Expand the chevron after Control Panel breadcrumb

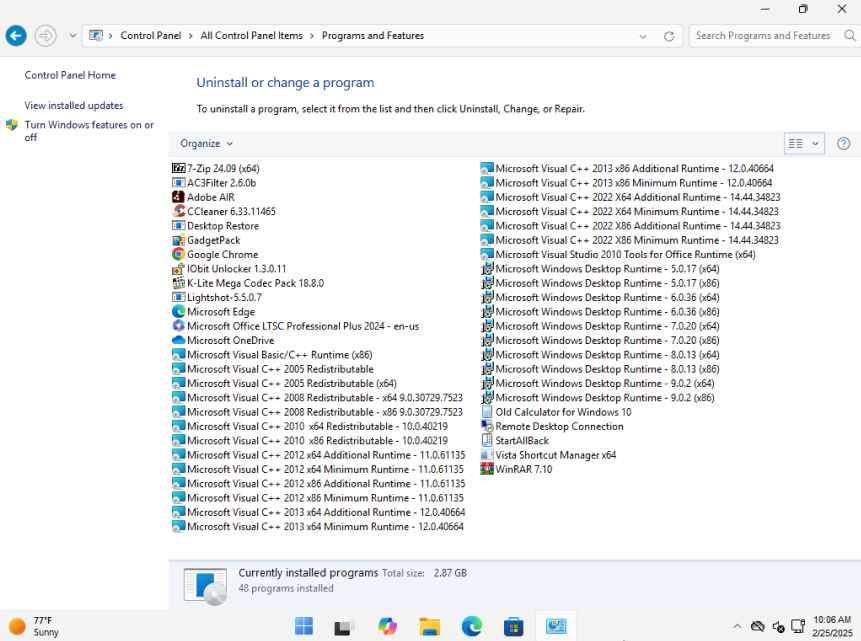coord(191,36)
